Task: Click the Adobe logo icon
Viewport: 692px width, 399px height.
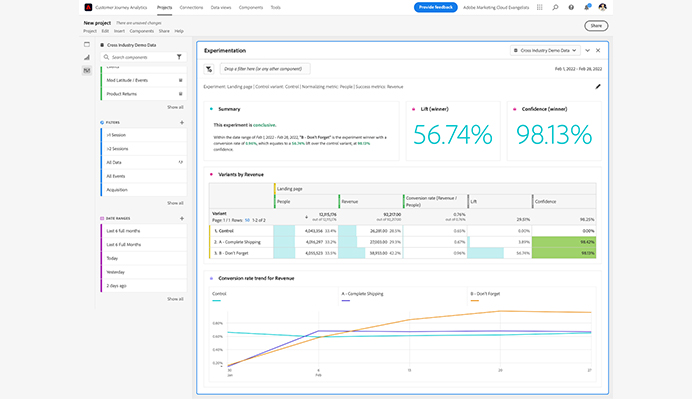Action: (88, 7)
